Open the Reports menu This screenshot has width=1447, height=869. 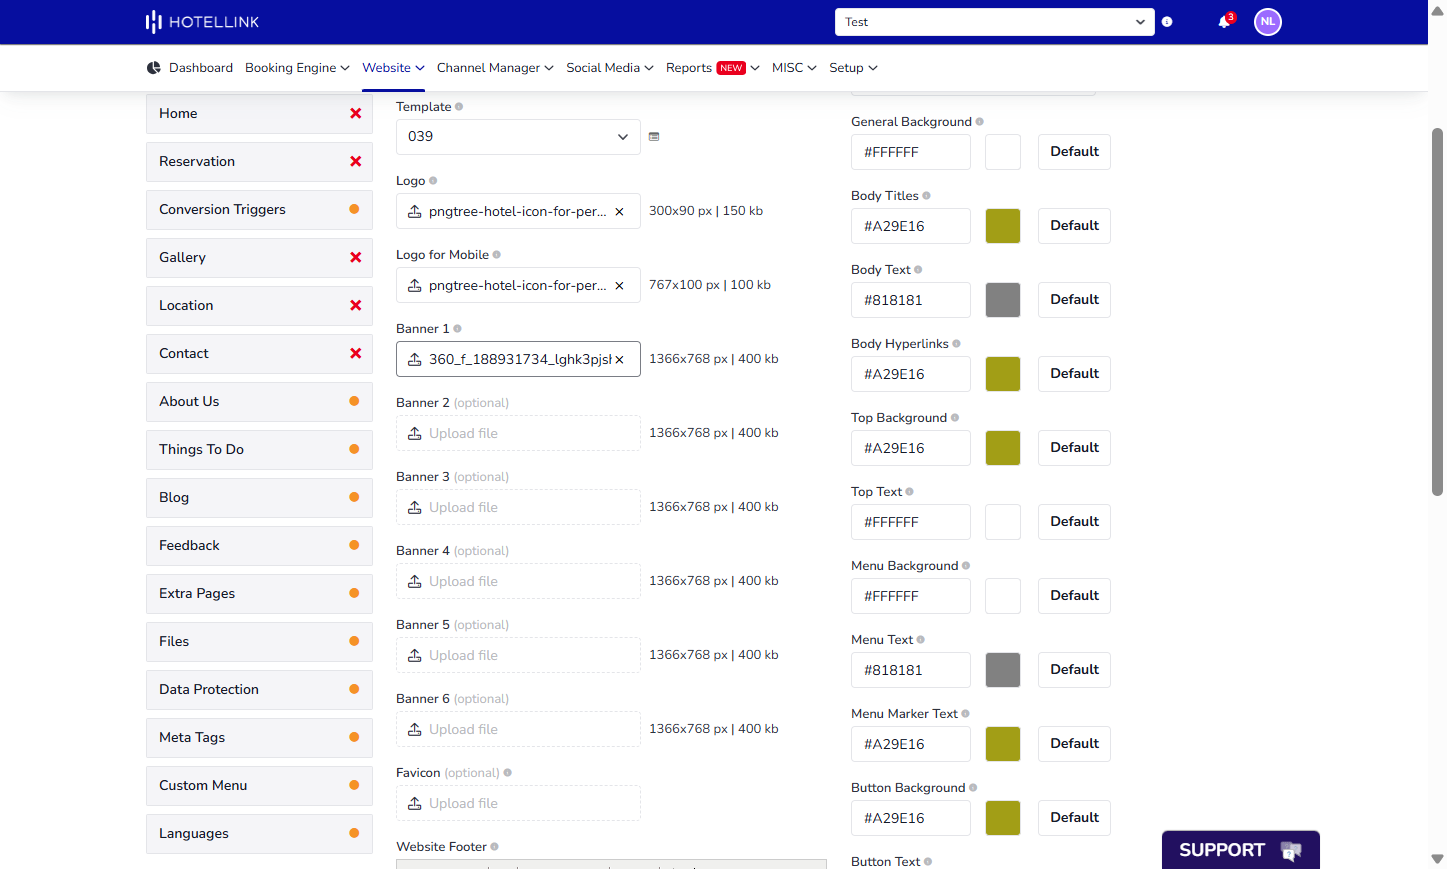pos(713,68)
